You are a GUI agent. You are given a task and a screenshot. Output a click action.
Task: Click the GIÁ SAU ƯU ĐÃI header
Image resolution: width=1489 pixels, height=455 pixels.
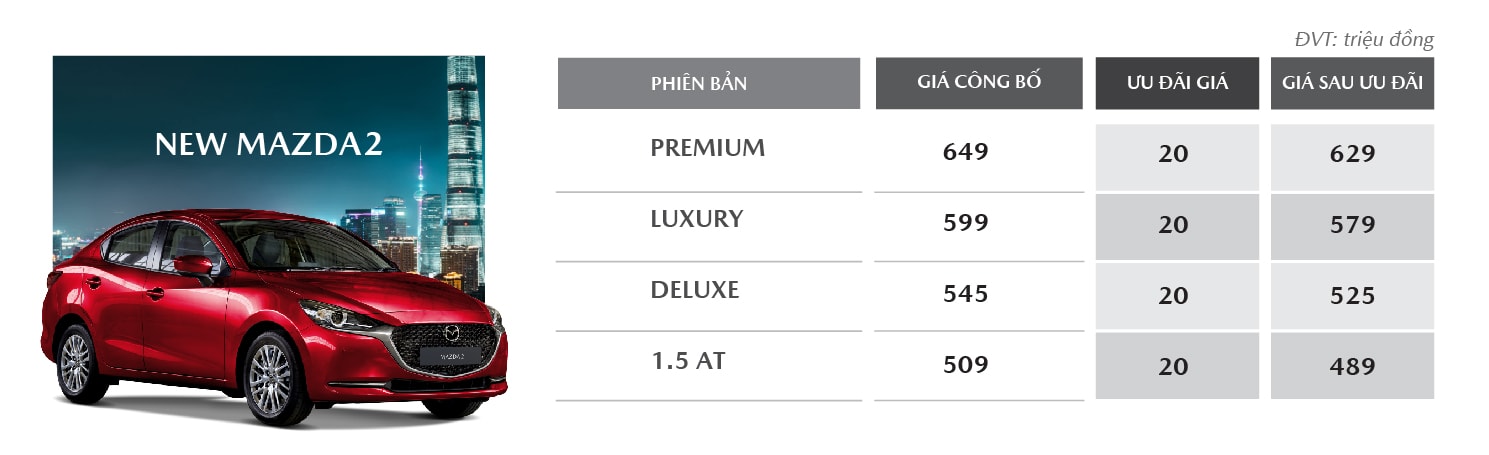[x=1352, y=83]
